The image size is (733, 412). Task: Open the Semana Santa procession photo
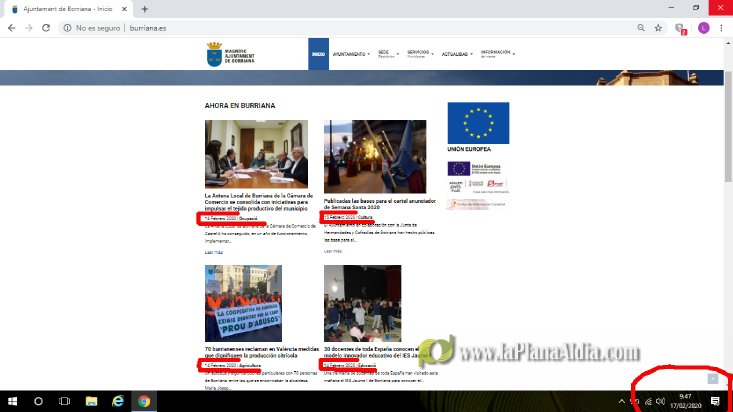click(375, 156)
